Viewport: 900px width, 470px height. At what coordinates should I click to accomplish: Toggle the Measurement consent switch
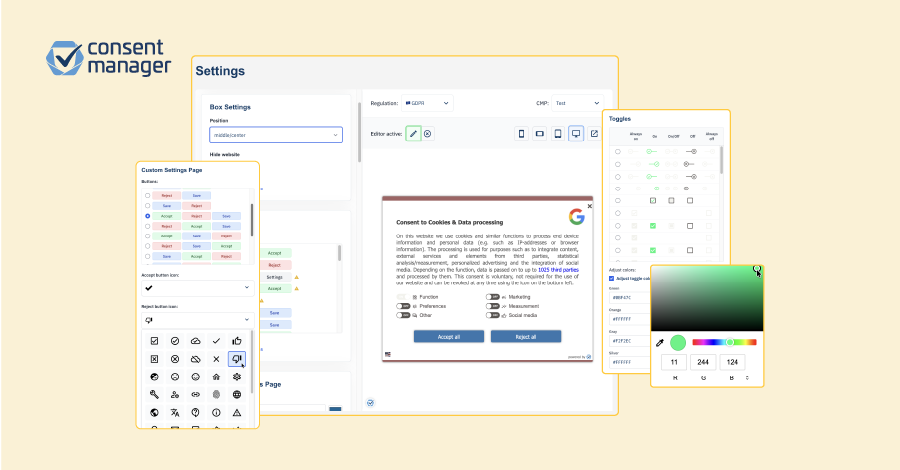pyautogui.click(x=492, y=306)
